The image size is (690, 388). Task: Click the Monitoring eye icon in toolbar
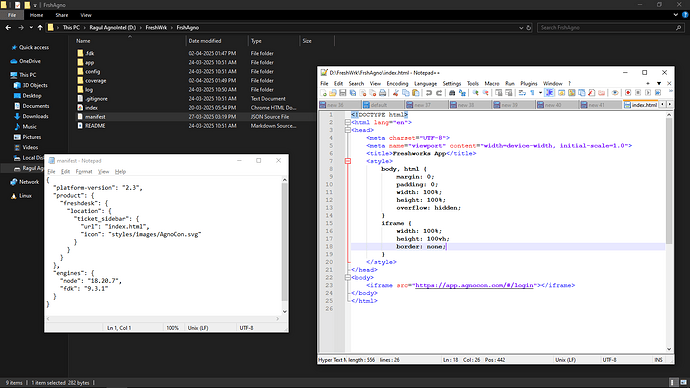coord(615,93)
